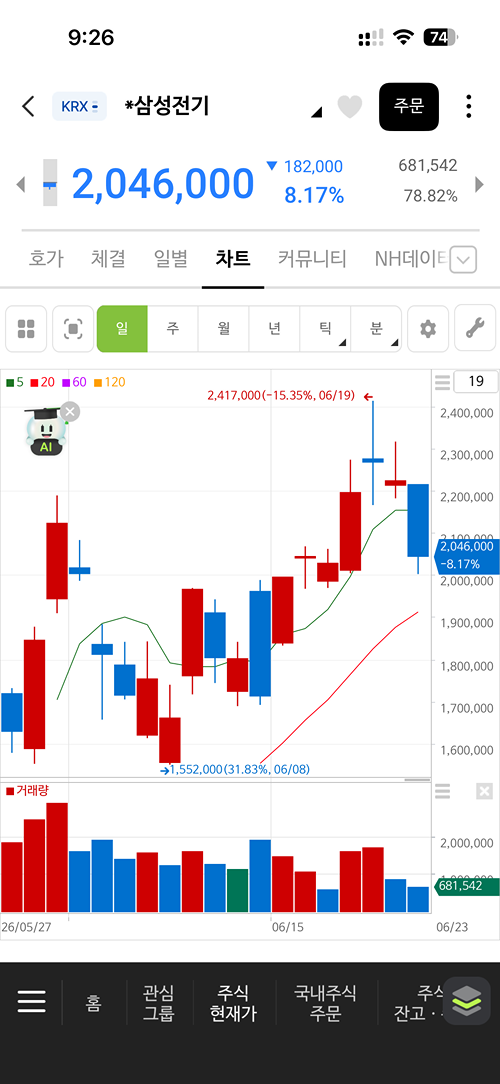Edit the candle count field showing 19
This screenshot has height=1084, width=500.
point(476,382)
